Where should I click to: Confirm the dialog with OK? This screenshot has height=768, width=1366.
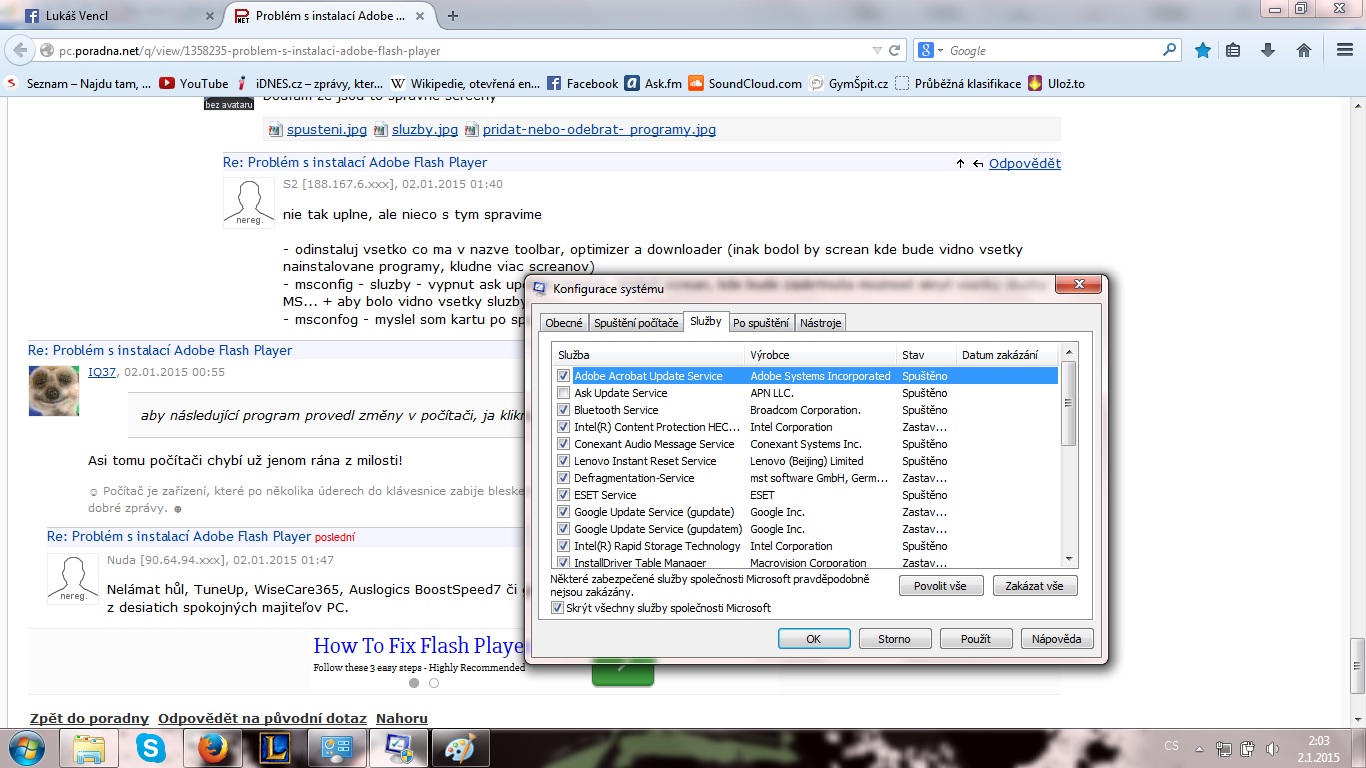click(x=814, y=639)
